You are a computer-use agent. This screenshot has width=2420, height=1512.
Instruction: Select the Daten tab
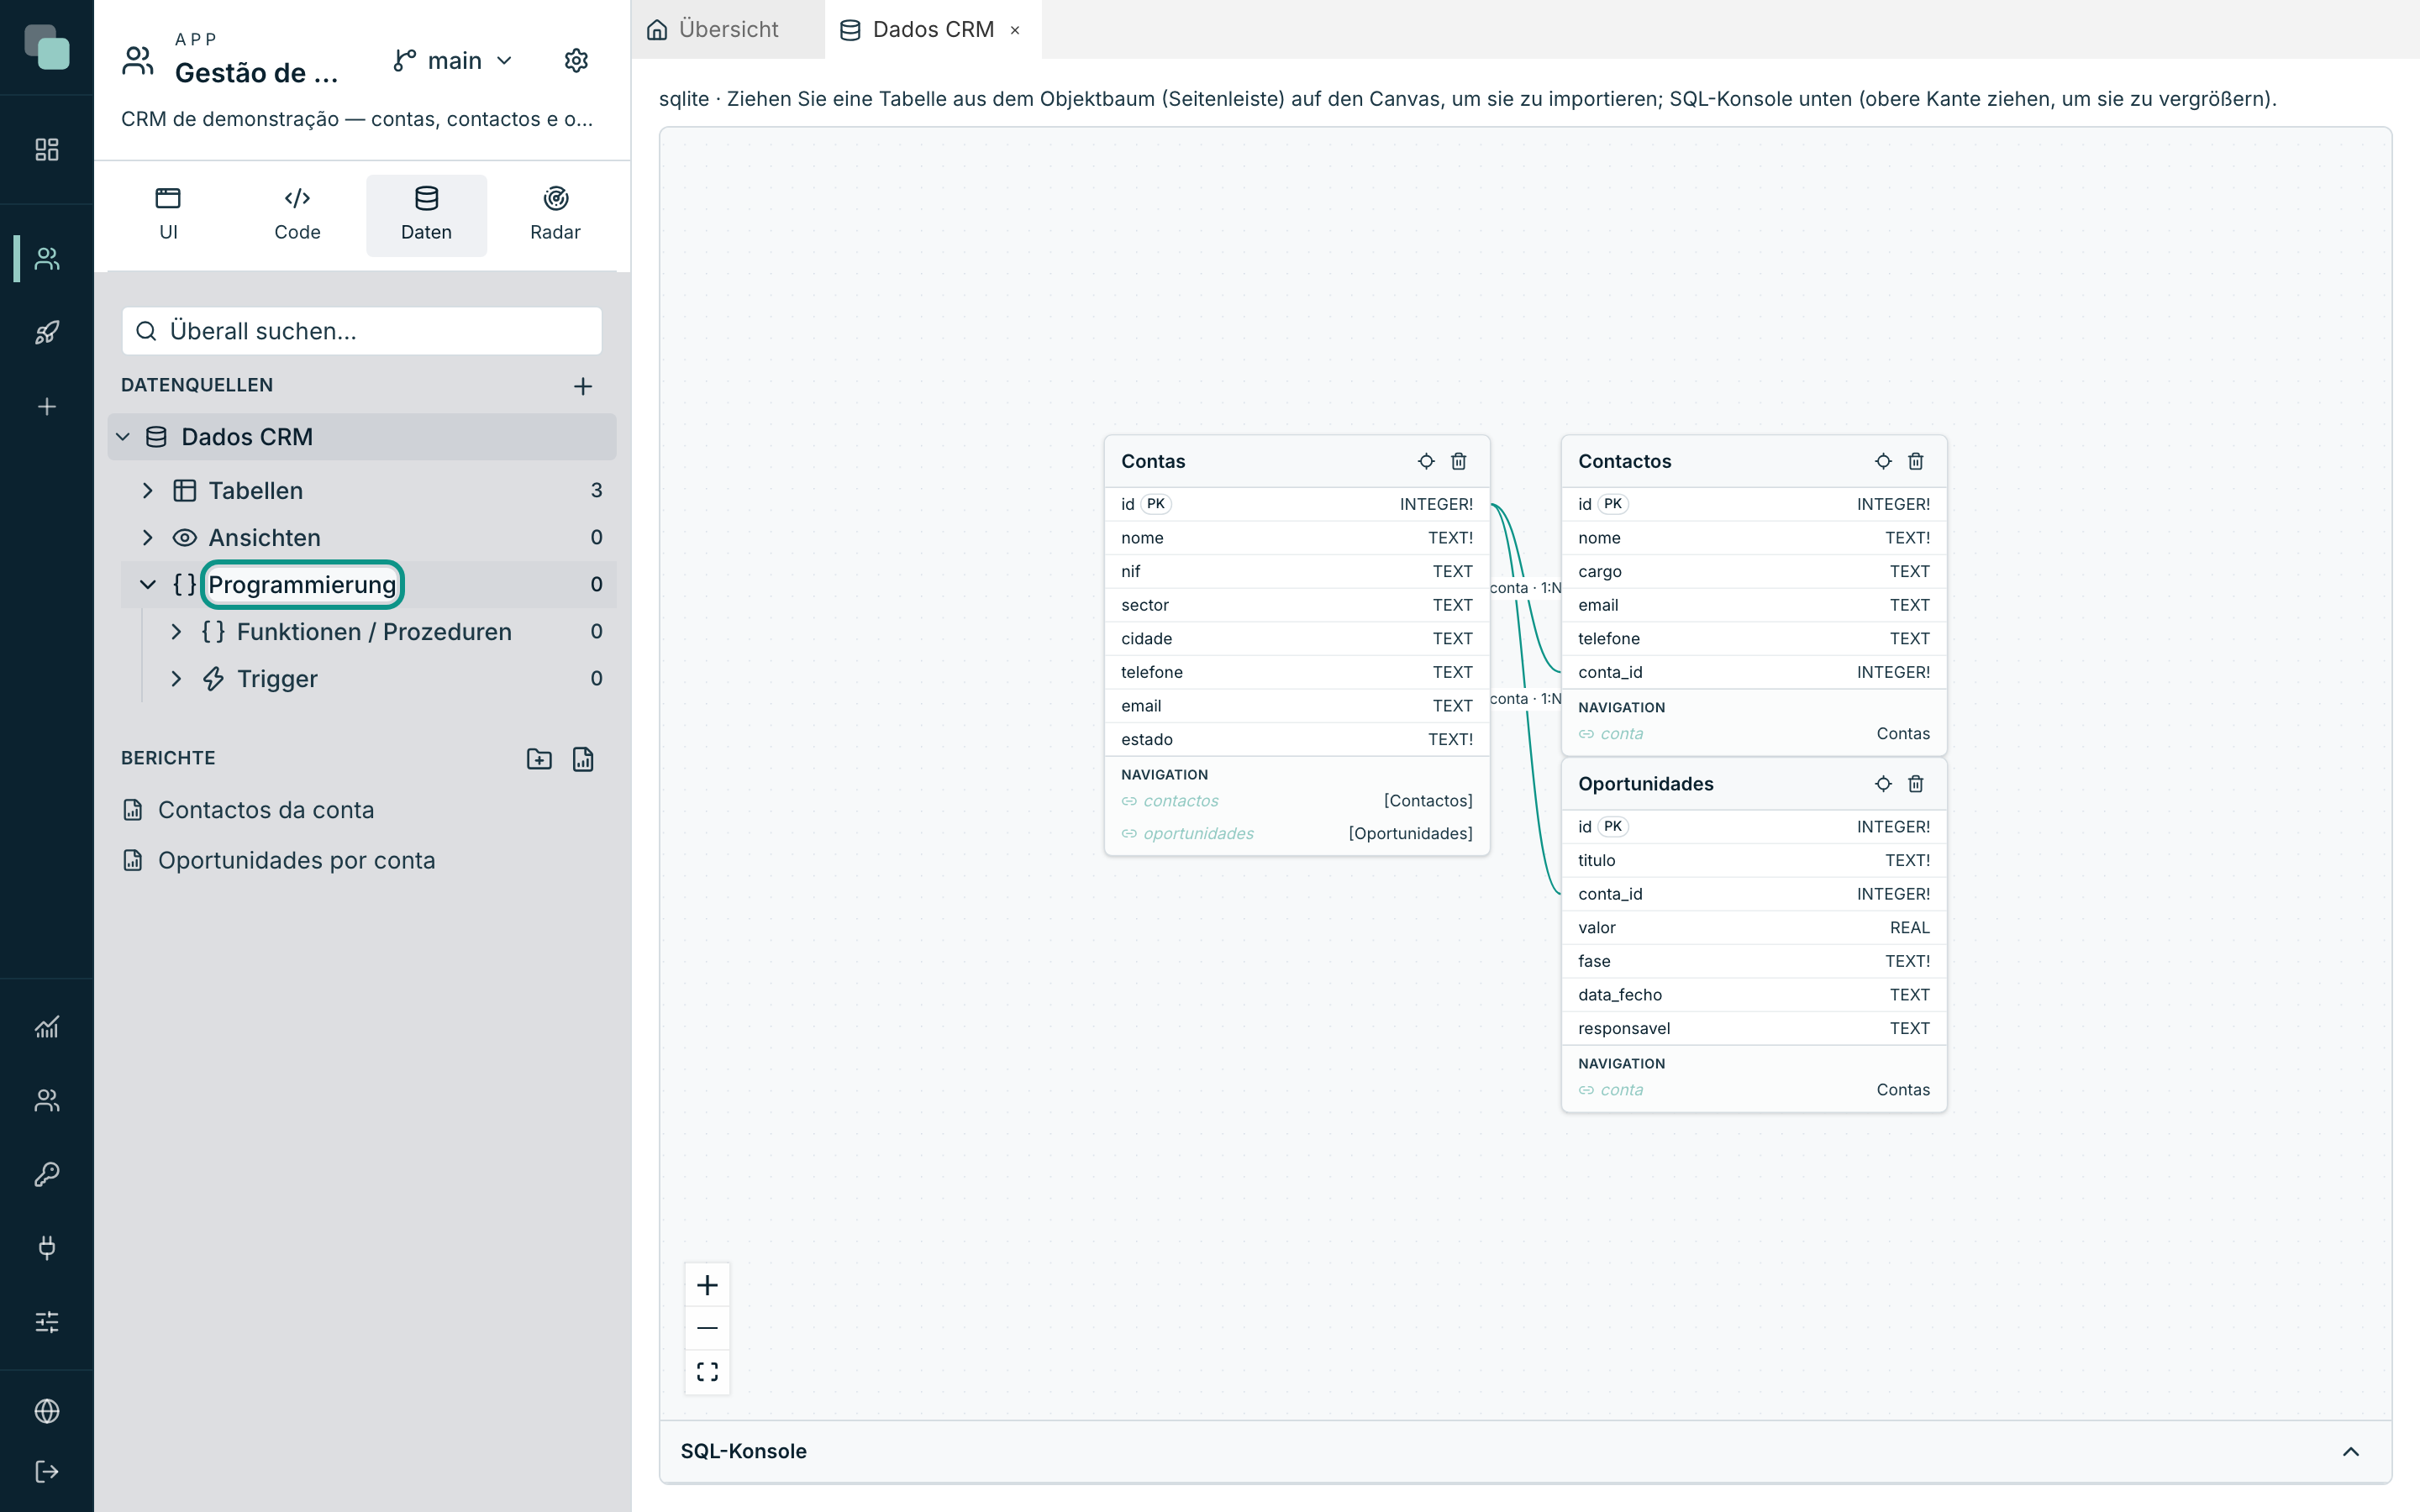pos(426,215)
